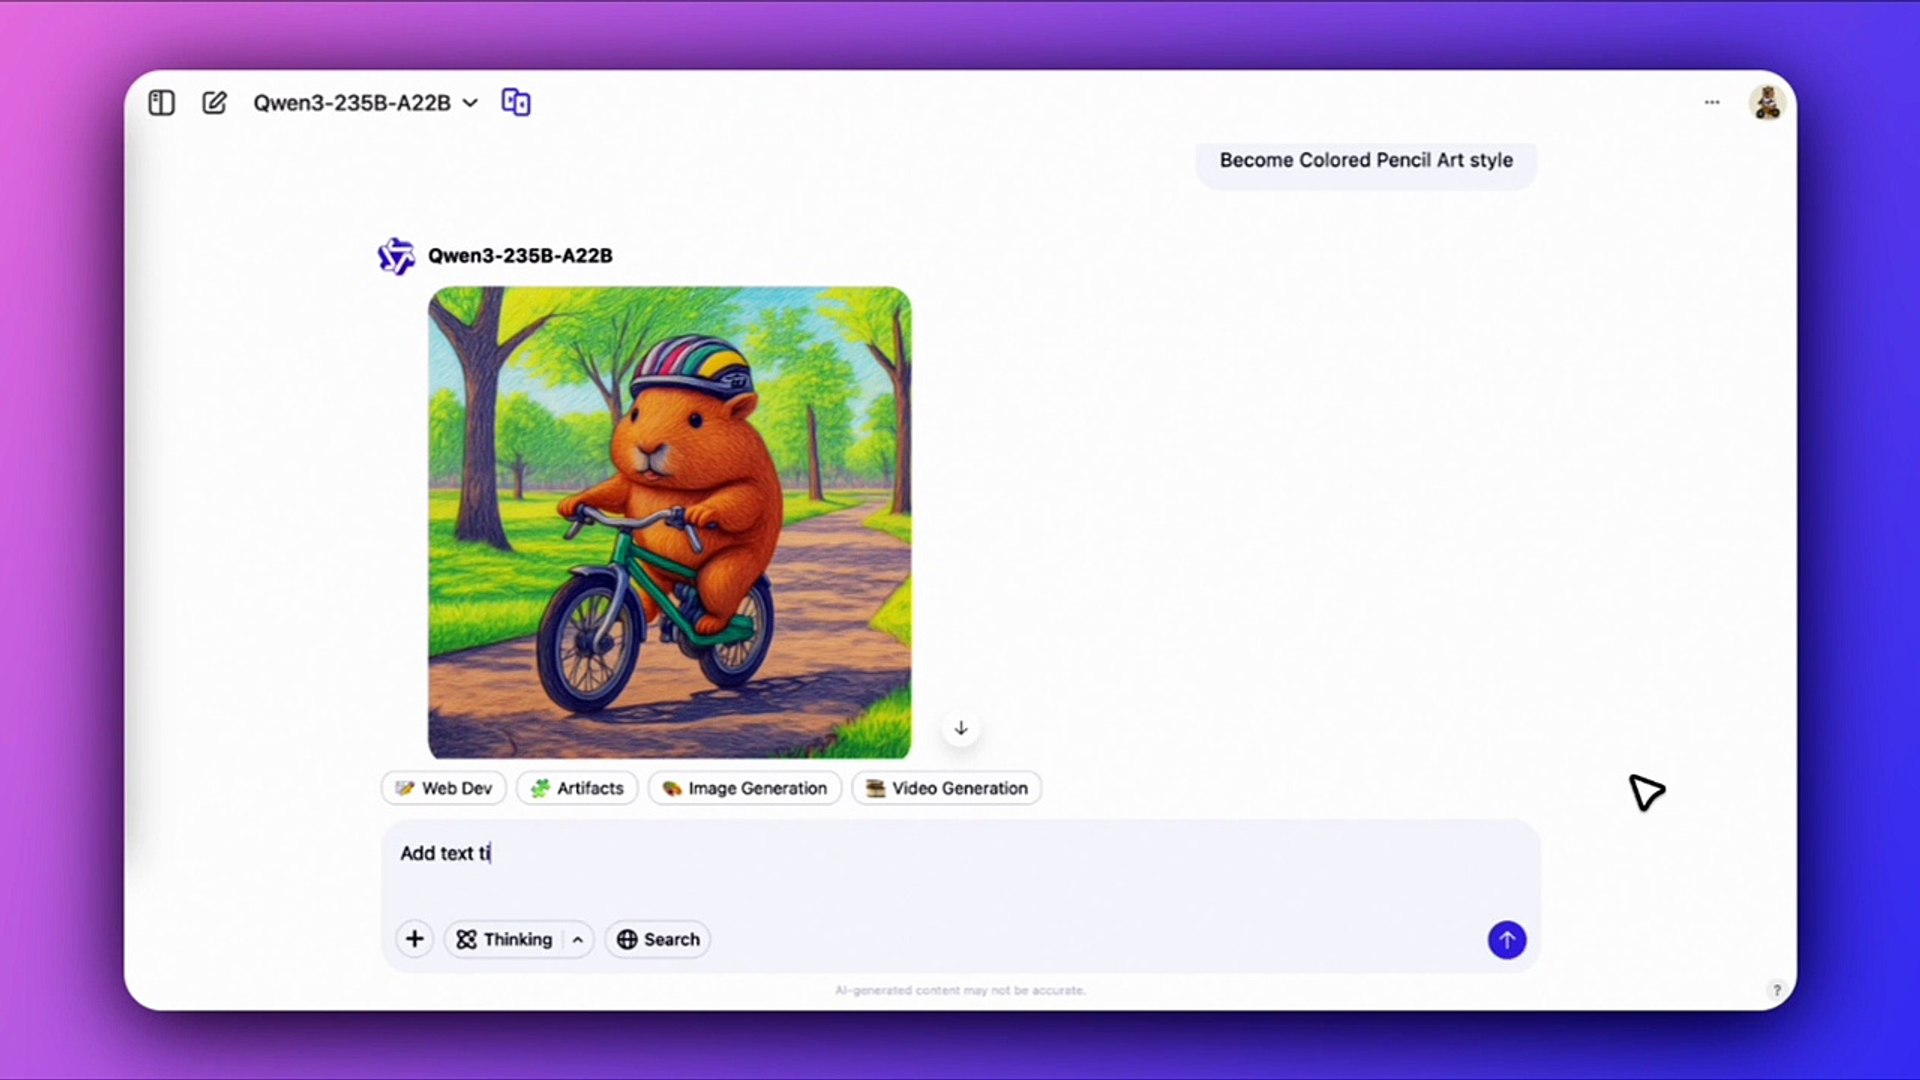Viewport: 1920px width, 1080px height.
Task: Click the Video Generation film icon
Action: click(874, 788)
